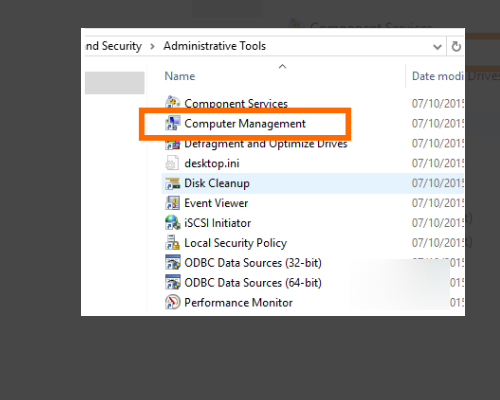Image resolution: width=500 pixels, height=400 pixels.
Task: Navigate to Administrative Tools breadcrumb
Action: coord(215,46)
